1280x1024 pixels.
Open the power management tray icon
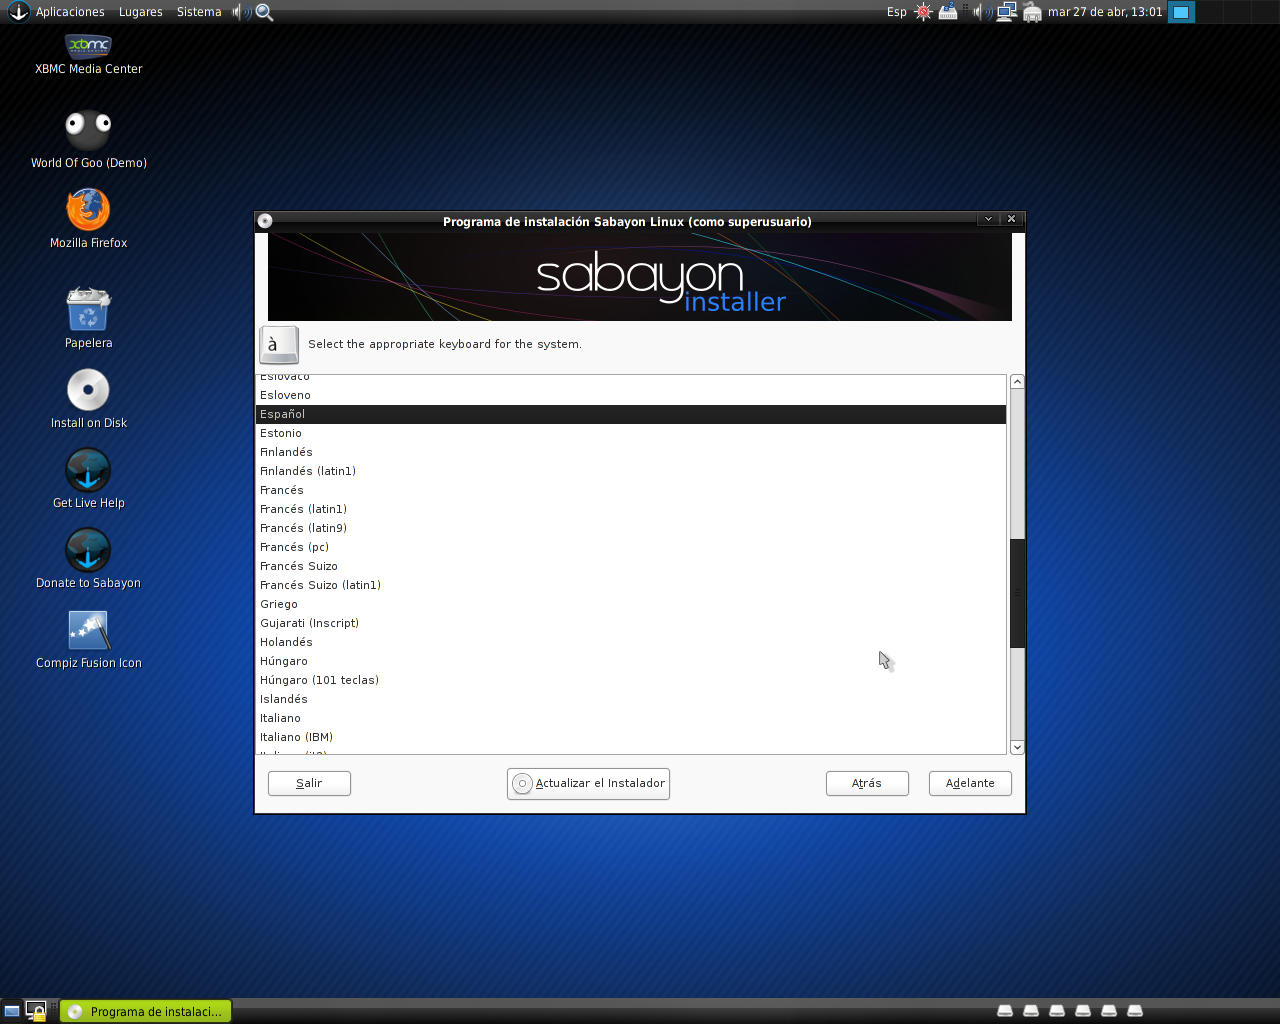pos(948,12)
